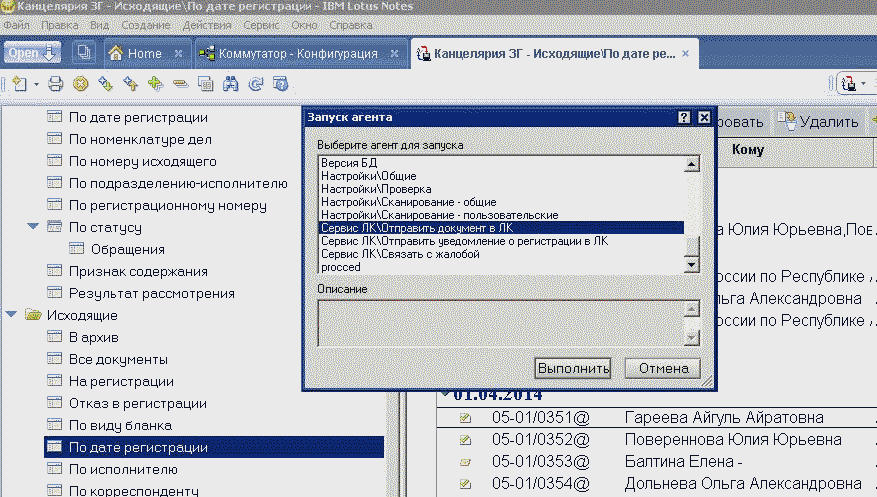Click the question mark help icon in dialog
The width and height of the screenshot is (877, 497).
coord(684,117)
